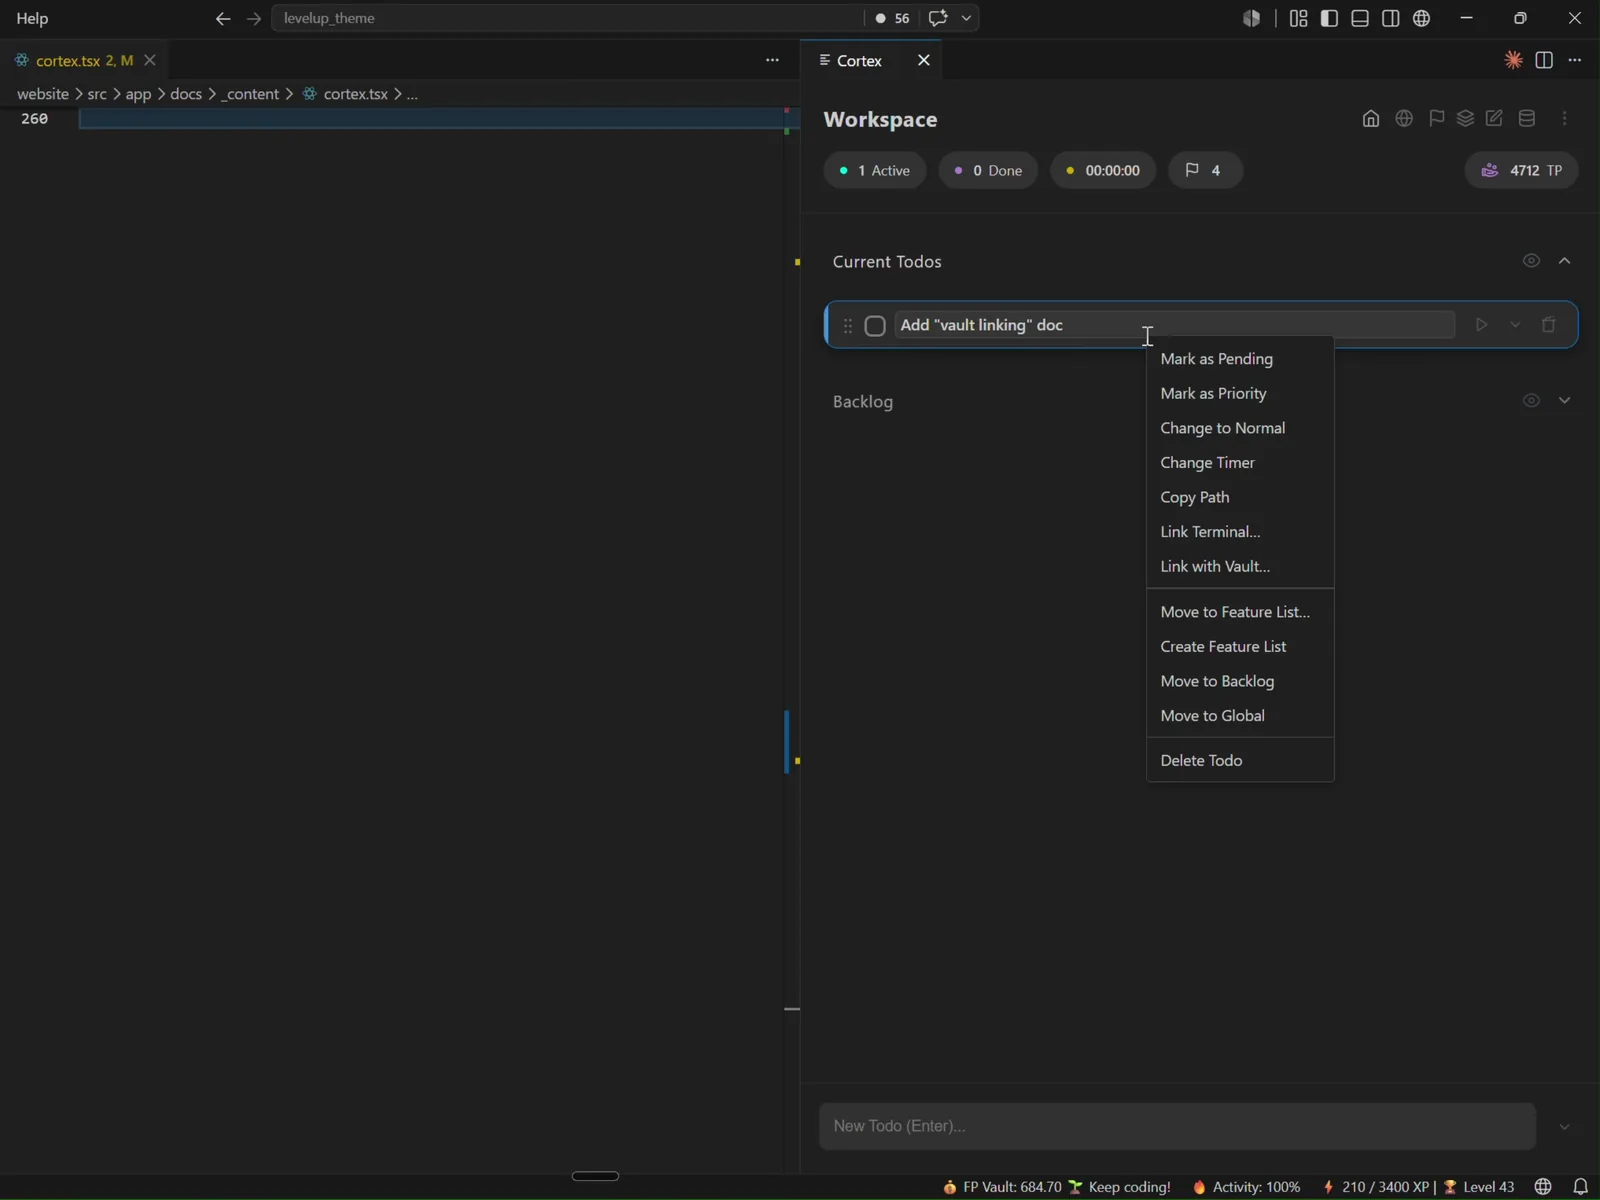The height and width of the screenshot is (1200, 1600).
Task: Select Delete Todo menu entry
Action: point(1240,761)
